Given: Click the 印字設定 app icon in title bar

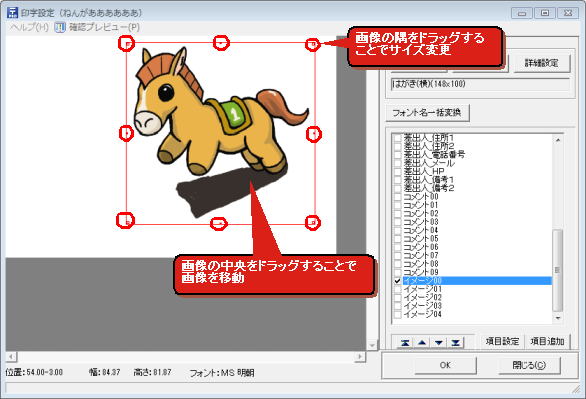Looking at the screenshot, I should click(x=12, y=12).
